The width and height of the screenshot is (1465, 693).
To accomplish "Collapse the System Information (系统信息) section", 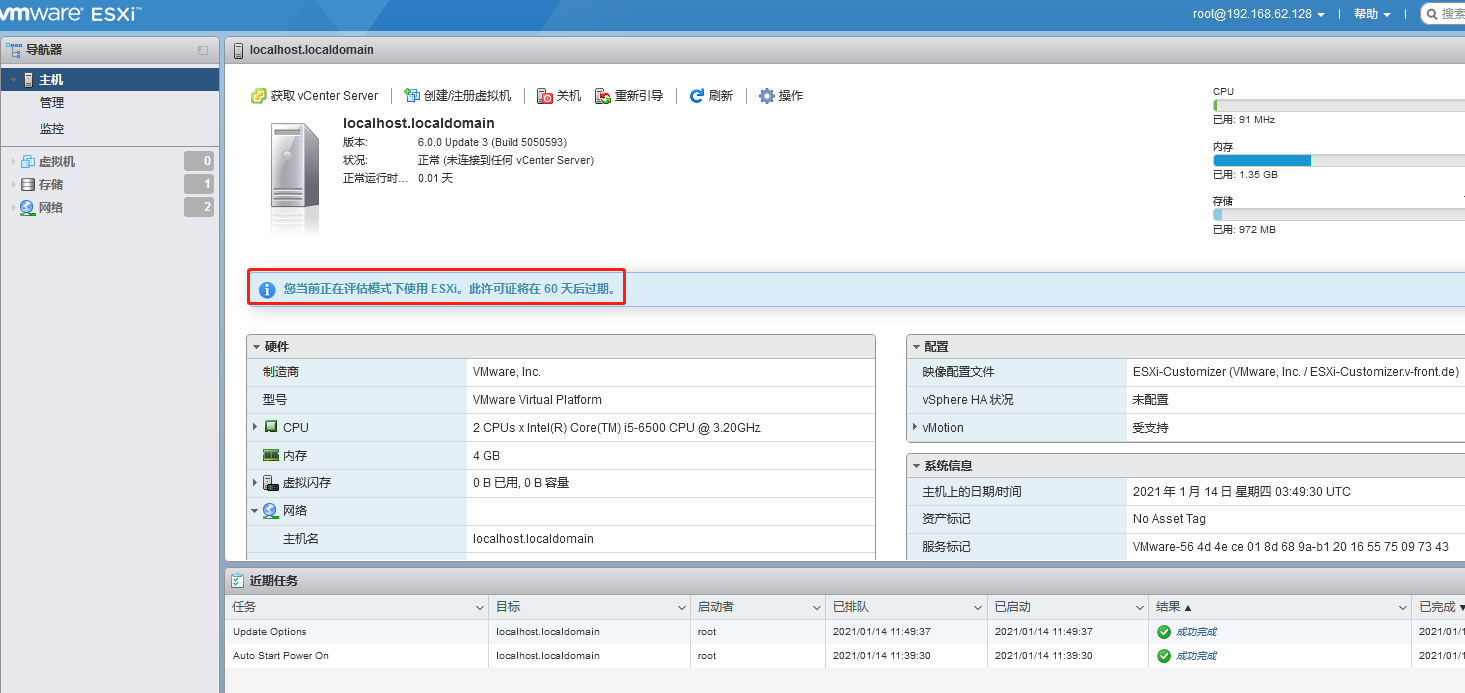I will point(916,465).
